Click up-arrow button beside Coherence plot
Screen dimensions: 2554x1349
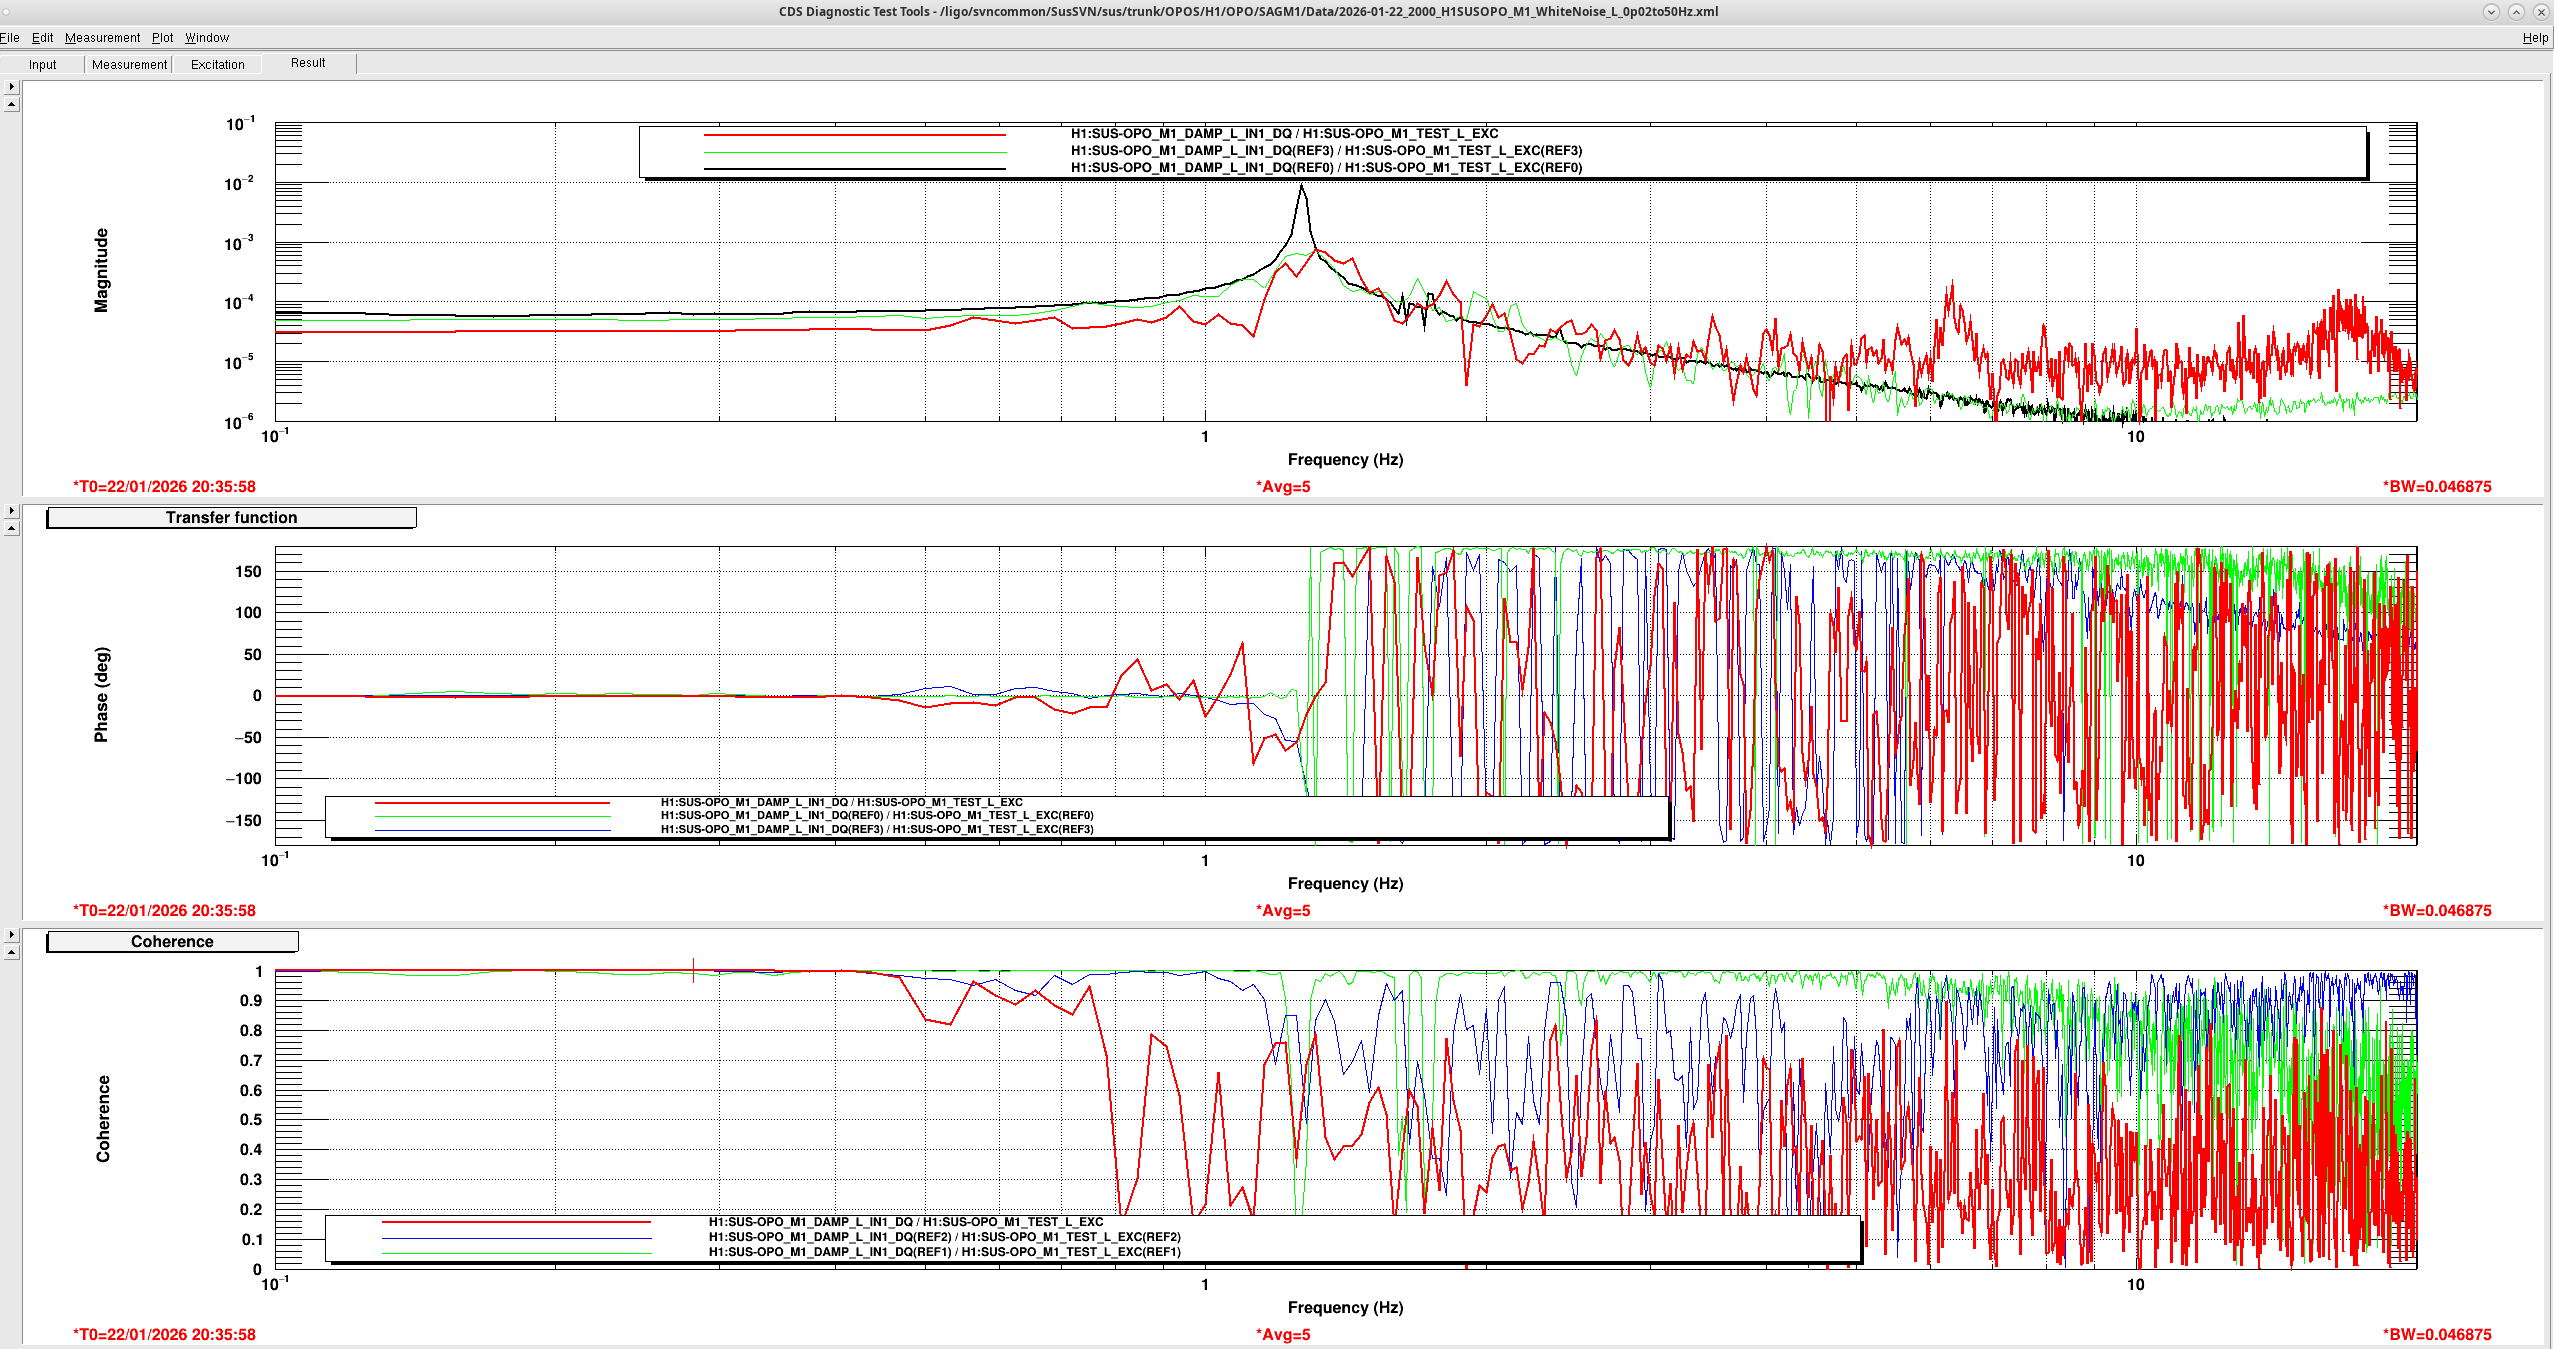tap(11, 952)
